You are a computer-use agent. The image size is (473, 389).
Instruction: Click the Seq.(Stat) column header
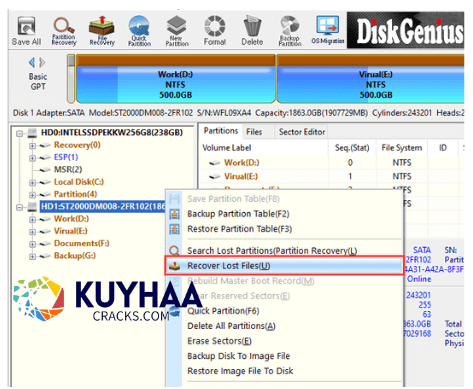(352, 148)
